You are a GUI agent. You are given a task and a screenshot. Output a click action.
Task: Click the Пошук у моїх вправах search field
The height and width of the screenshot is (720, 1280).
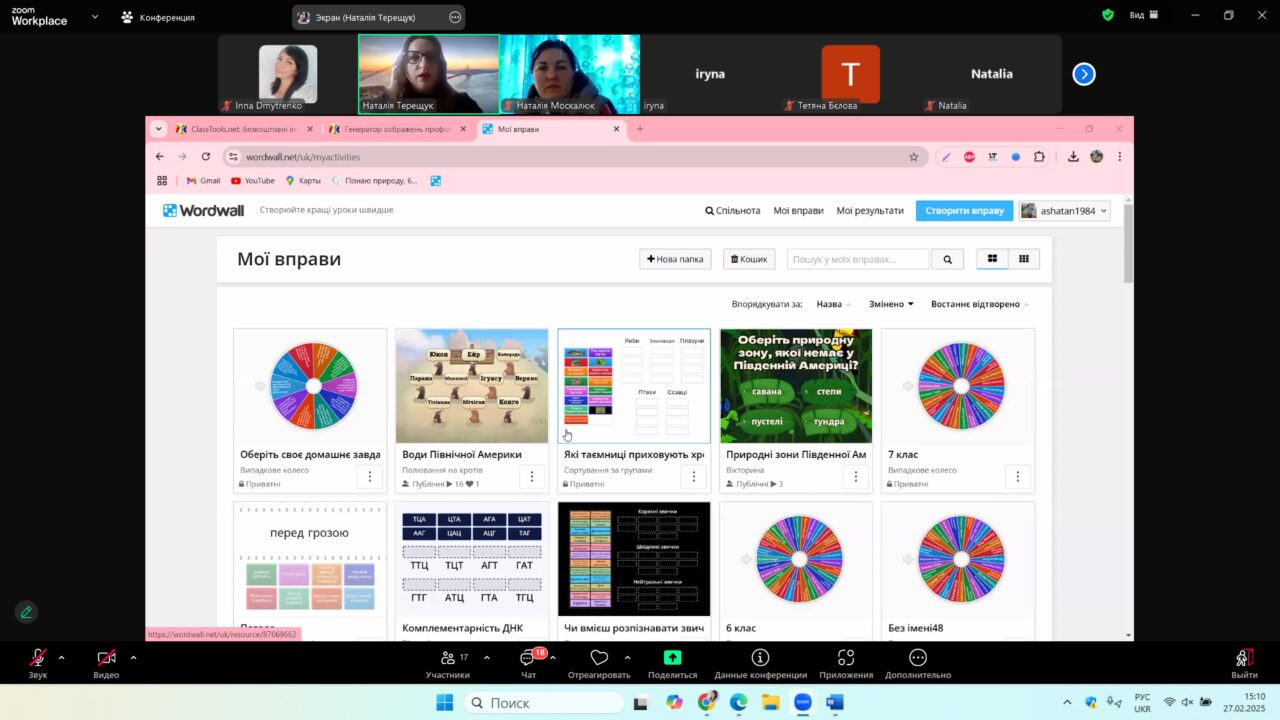858,259
